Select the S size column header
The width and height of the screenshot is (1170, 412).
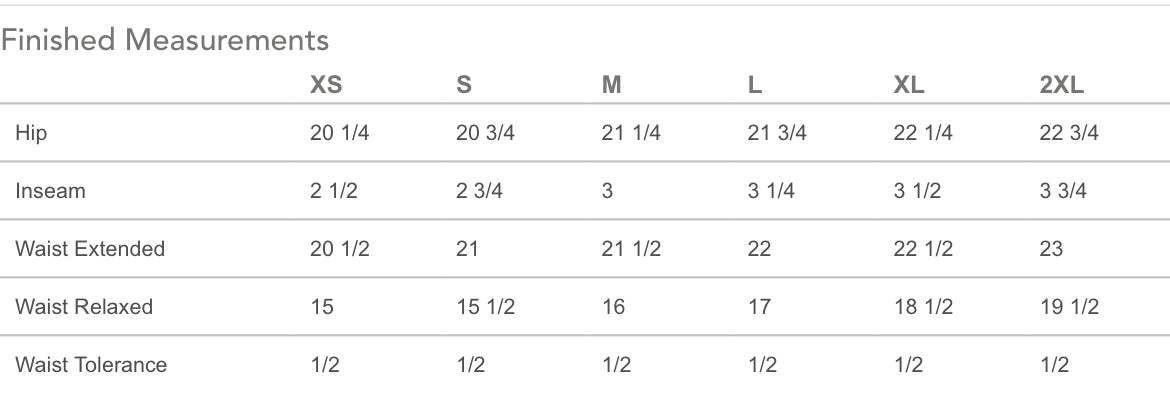coord(464,86)
